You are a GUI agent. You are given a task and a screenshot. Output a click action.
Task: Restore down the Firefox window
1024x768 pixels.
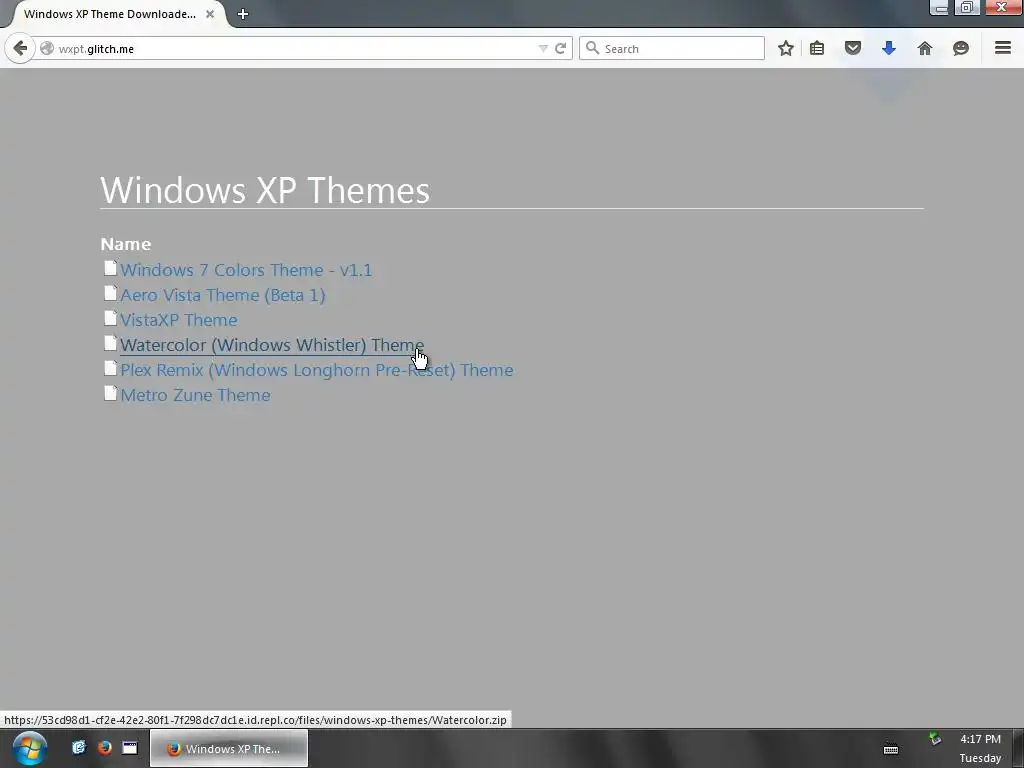pos(967,7)
